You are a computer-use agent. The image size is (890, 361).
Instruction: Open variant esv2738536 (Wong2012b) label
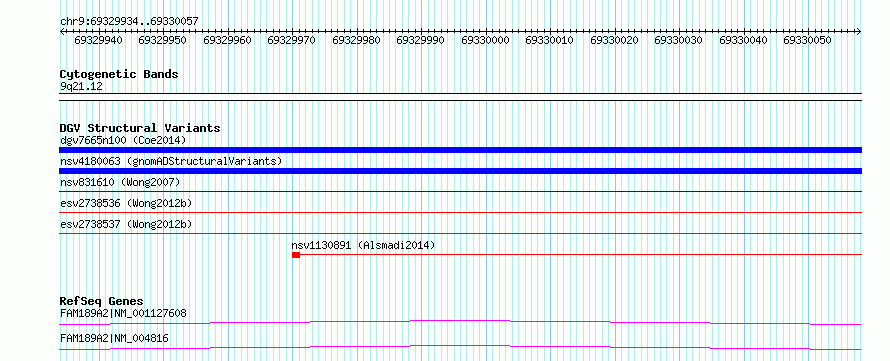click(127, 203)
